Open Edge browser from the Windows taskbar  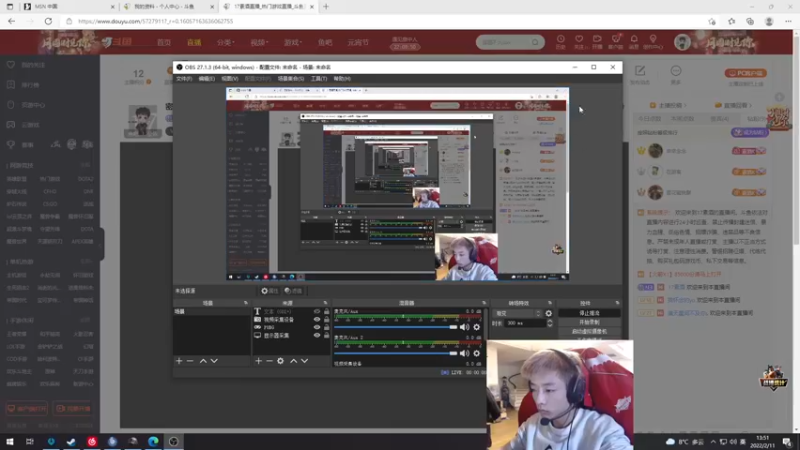[153, 441]
